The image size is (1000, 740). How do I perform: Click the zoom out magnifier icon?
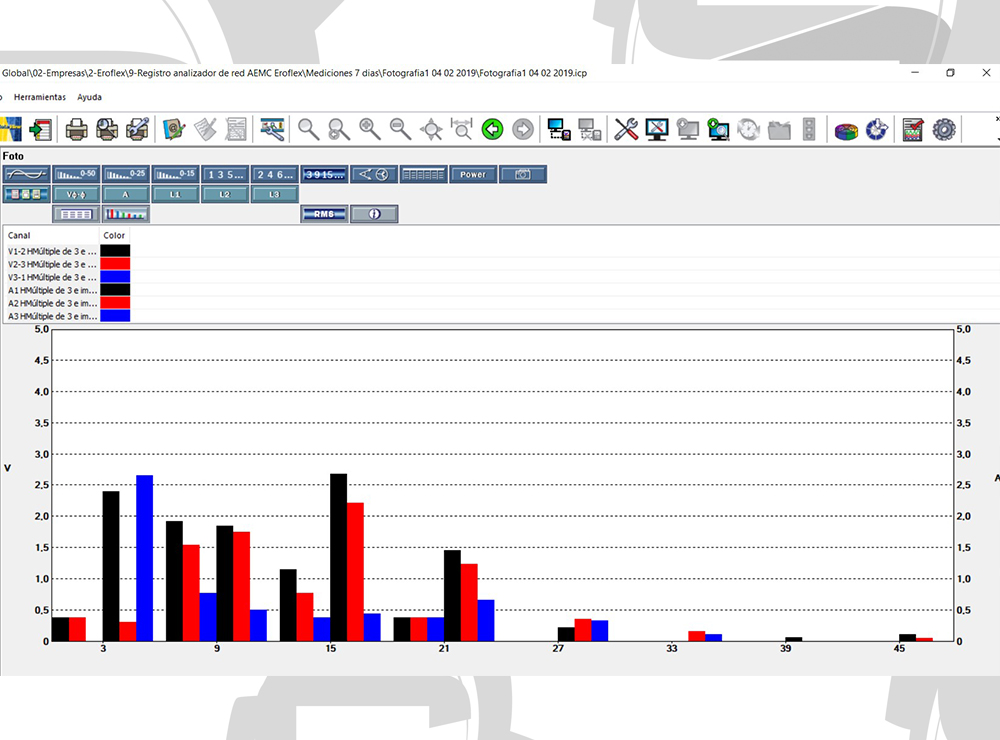coord(400,129)
